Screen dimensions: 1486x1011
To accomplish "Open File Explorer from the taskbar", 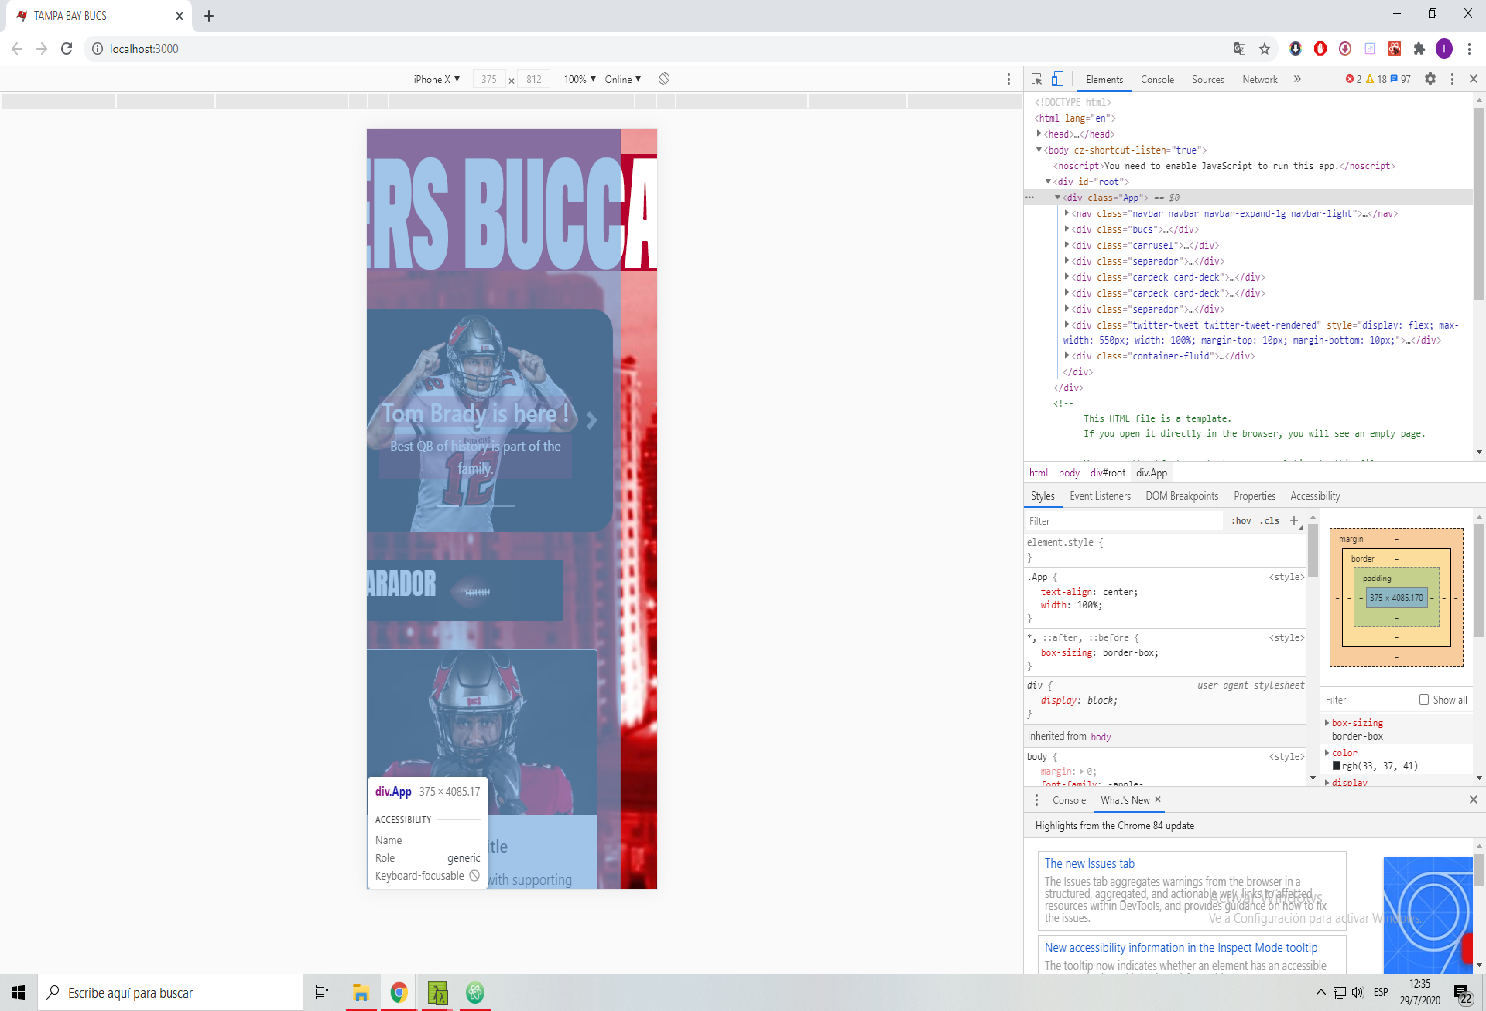I will (361, 992).
